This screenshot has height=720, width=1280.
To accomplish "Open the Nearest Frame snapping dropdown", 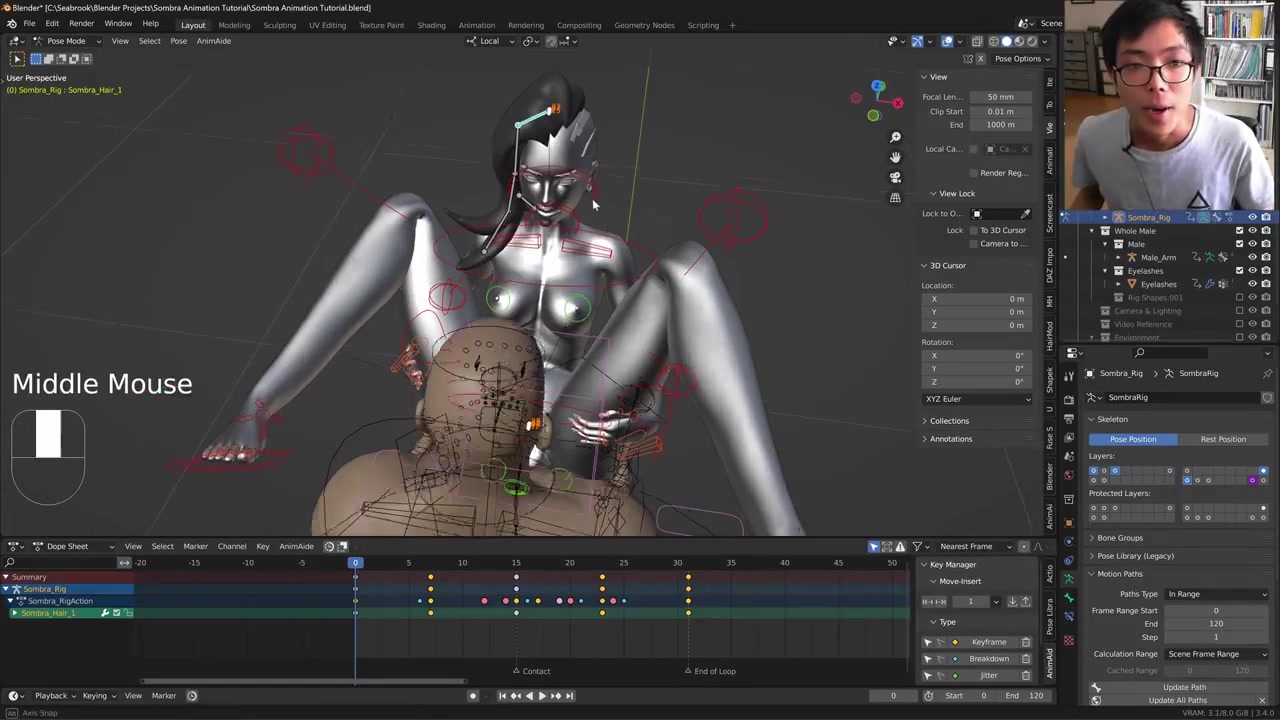I will coord(972,546).
